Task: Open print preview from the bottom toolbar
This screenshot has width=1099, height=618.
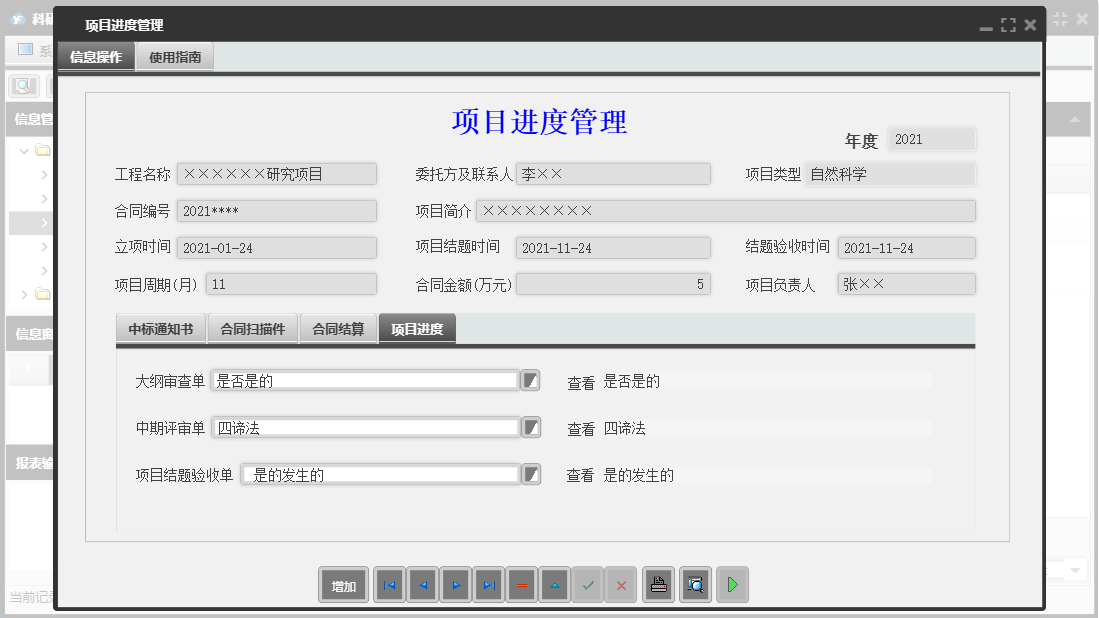Action: pyautogui.click(x=695, y=585)
